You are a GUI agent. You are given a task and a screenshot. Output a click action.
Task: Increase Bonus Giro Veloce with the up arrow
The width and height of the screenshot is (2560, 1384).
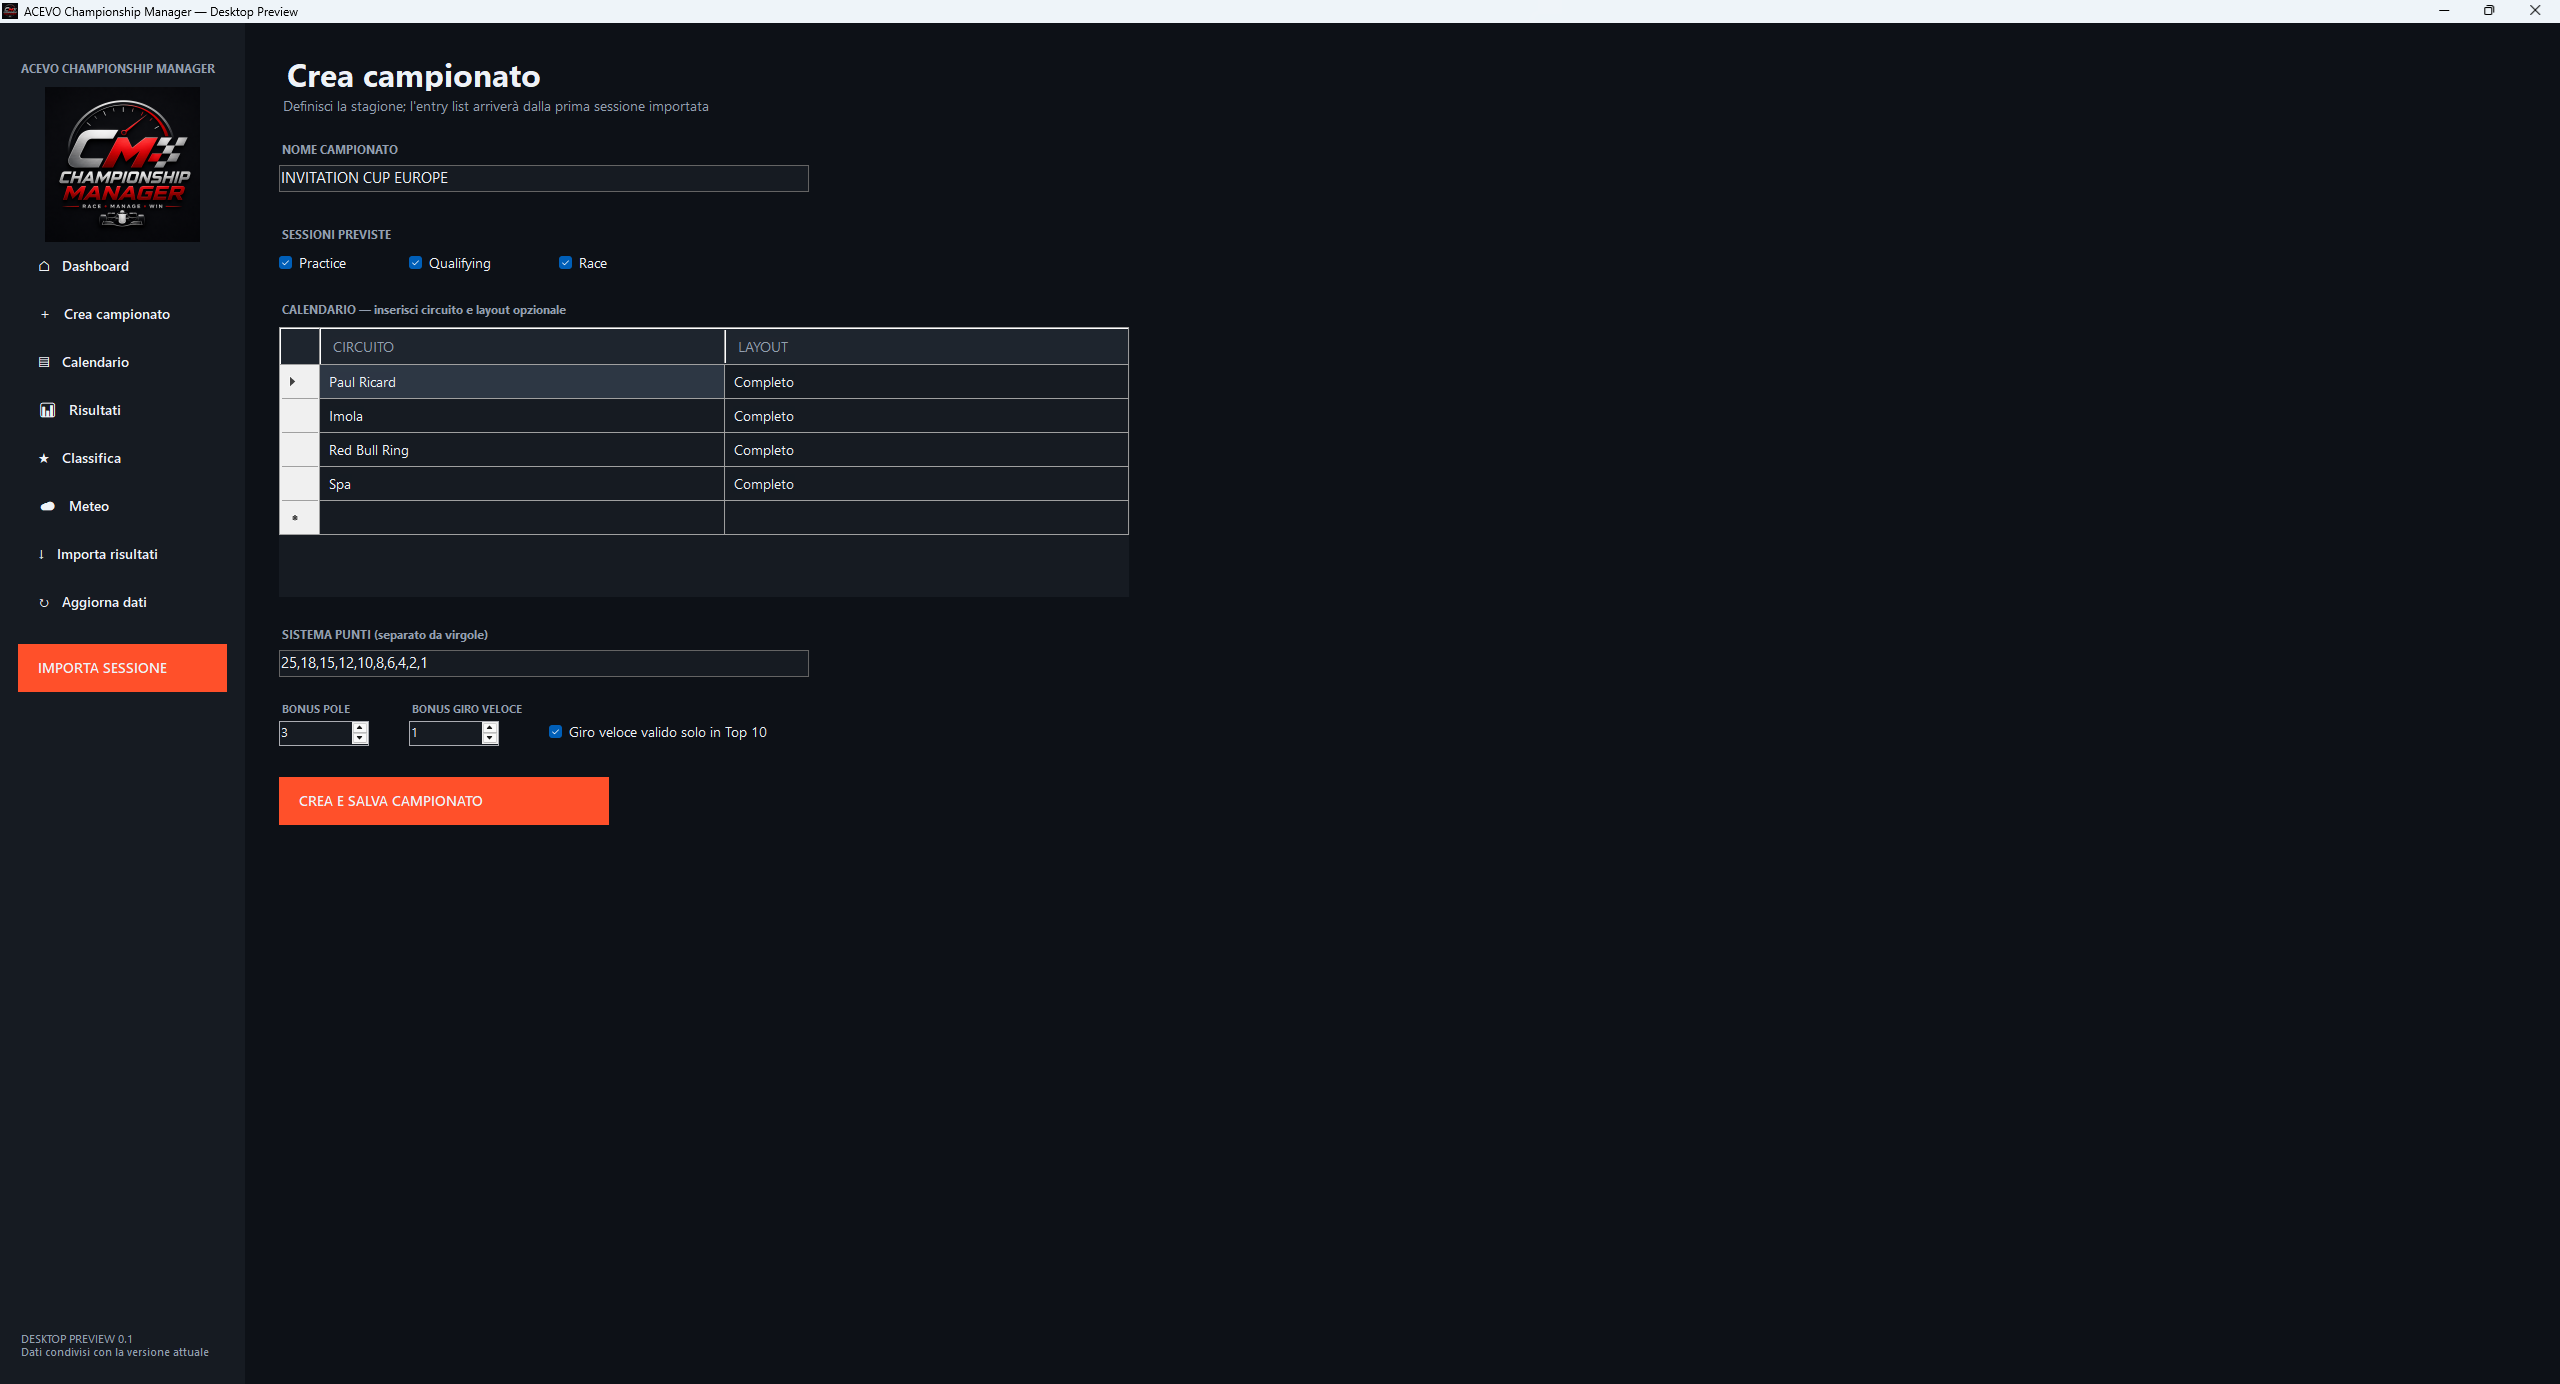490,727
